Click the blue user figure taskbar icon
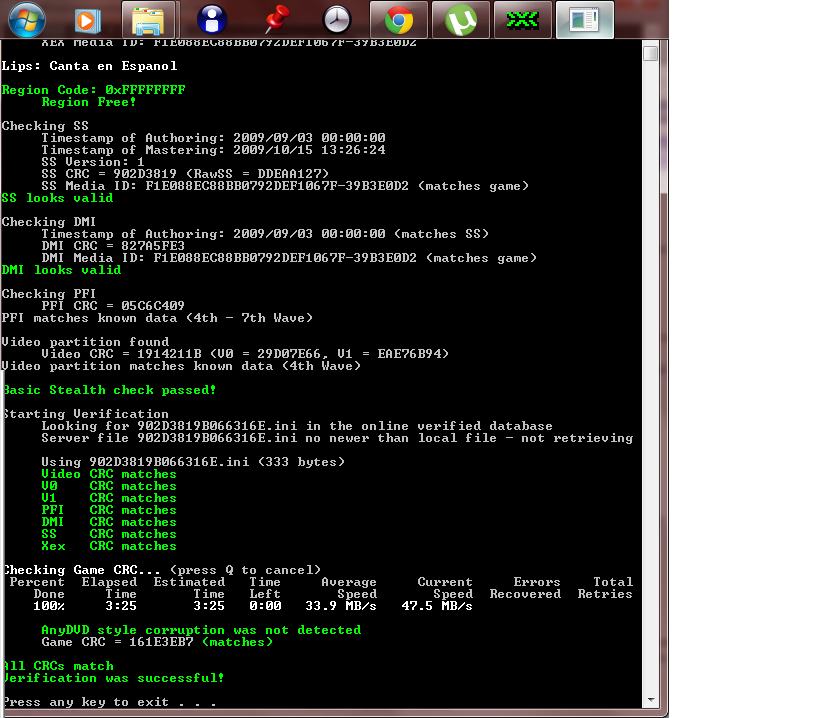Screen dimensions: 820x718 (211, 19)
